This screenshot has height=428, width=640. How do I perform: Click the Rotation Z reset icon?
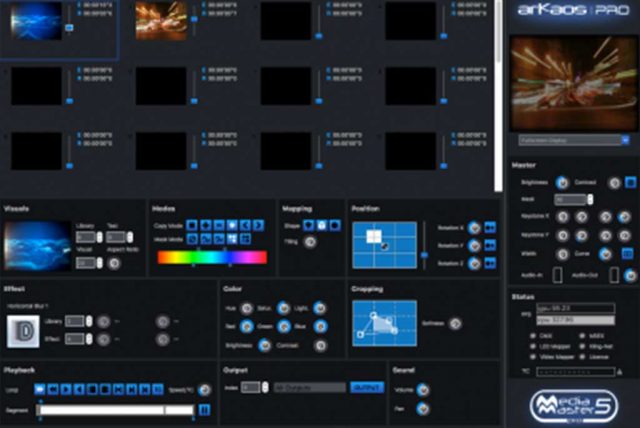[490, 263]
